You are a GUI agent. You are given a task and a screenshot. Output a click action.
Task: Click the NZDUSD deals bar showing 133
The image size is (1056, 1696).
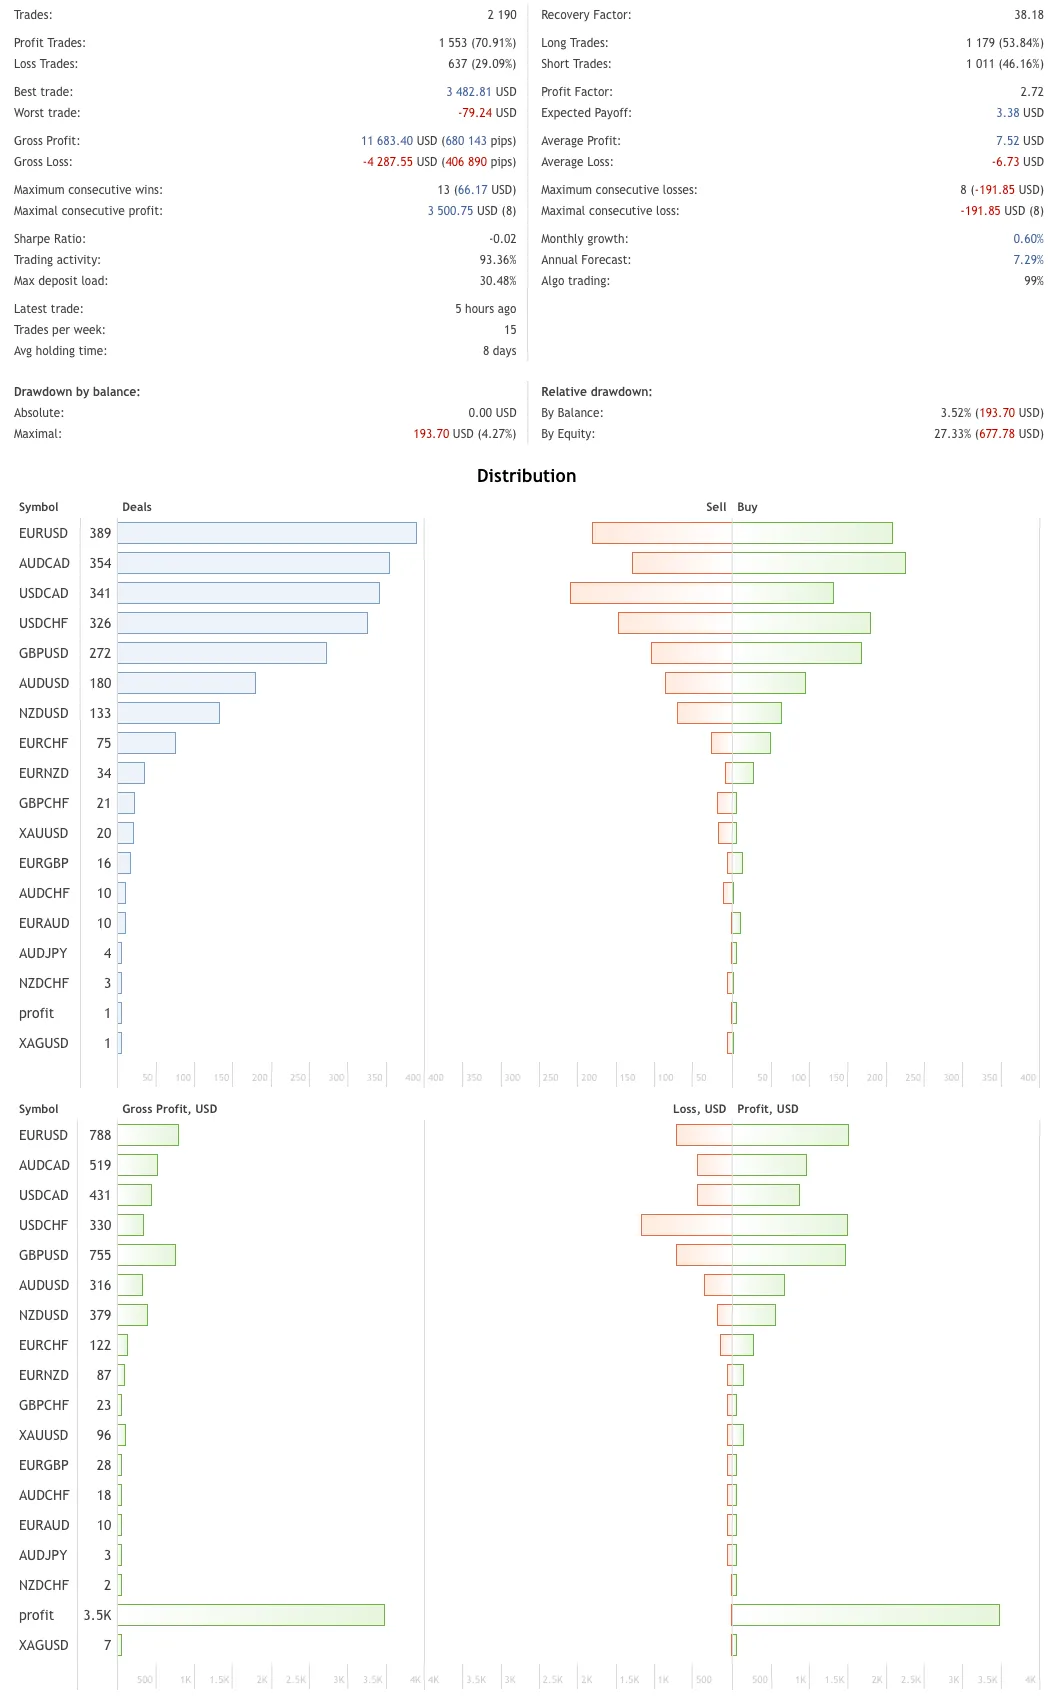coord(168,713)
